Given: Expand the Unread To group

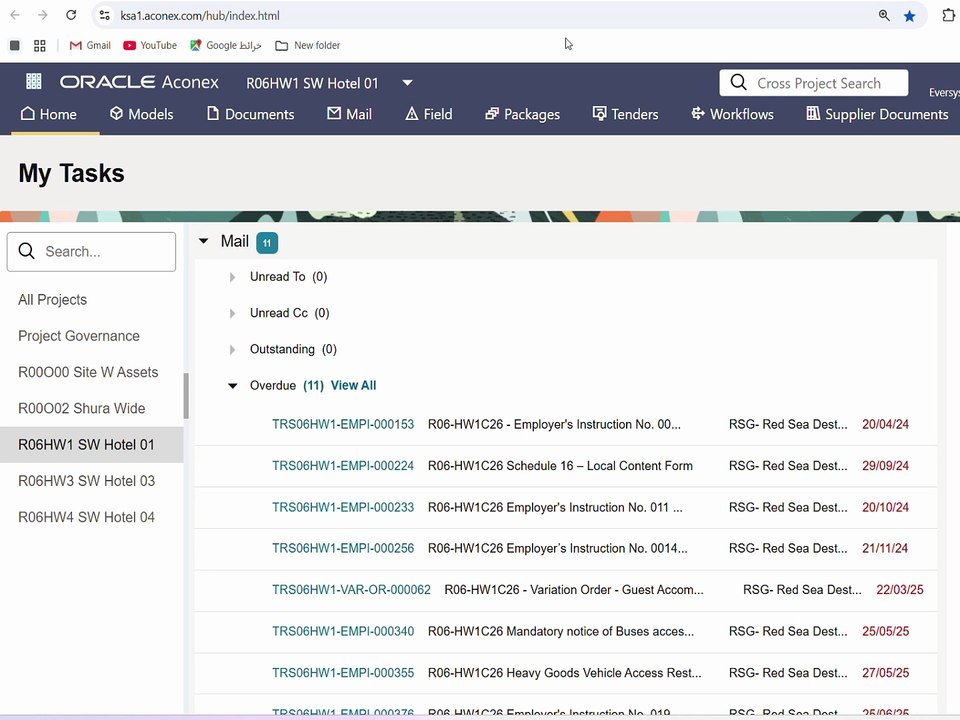Looking at the screenshot, I should point(232,277).
